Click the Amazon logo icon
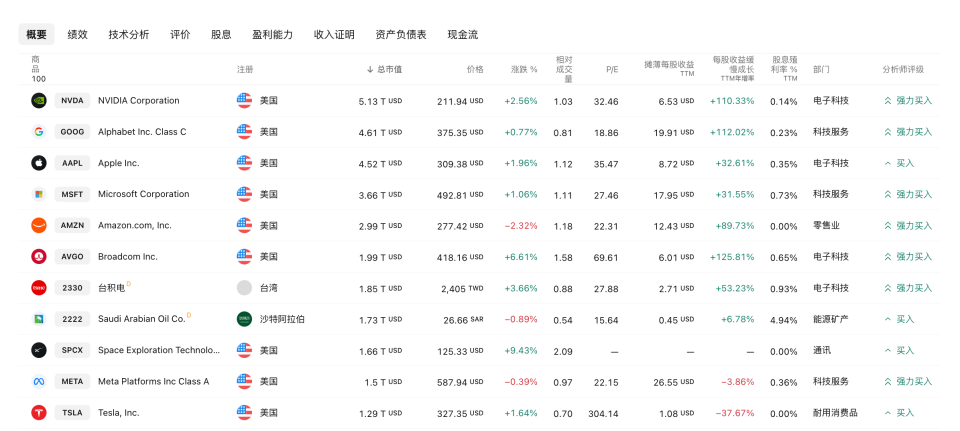The image size is (960, 431). coord(39,225)
